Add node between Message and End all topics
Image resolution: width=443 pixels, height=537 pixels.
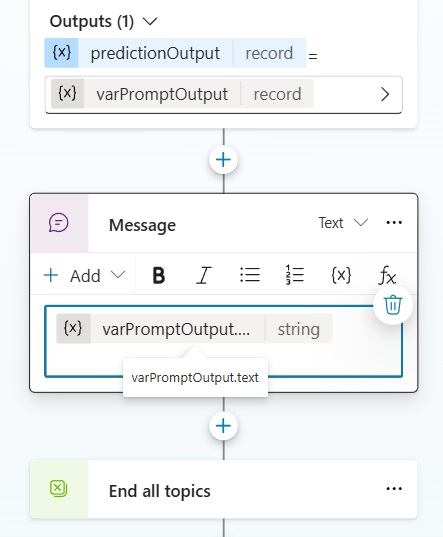tap(224, 426)
